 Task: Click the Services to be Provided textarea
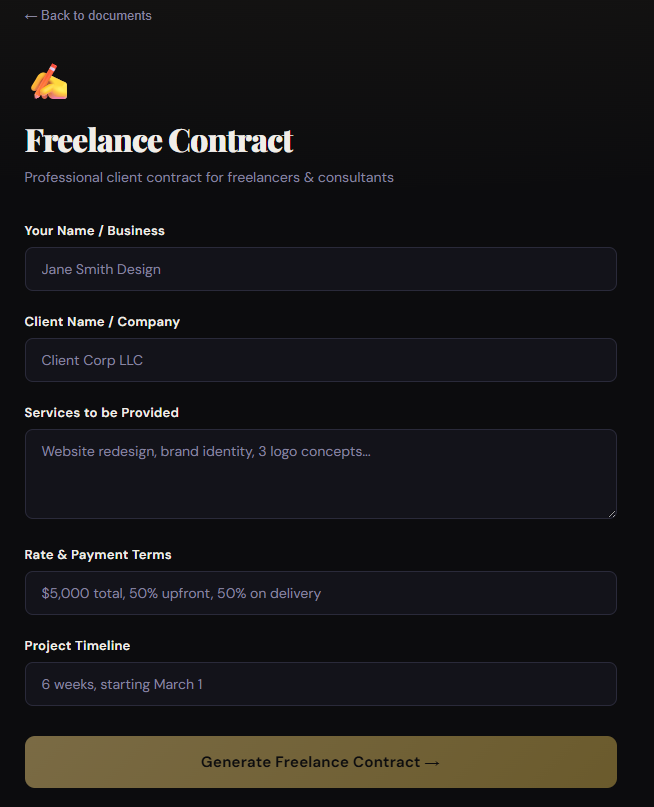coord(320,474)
